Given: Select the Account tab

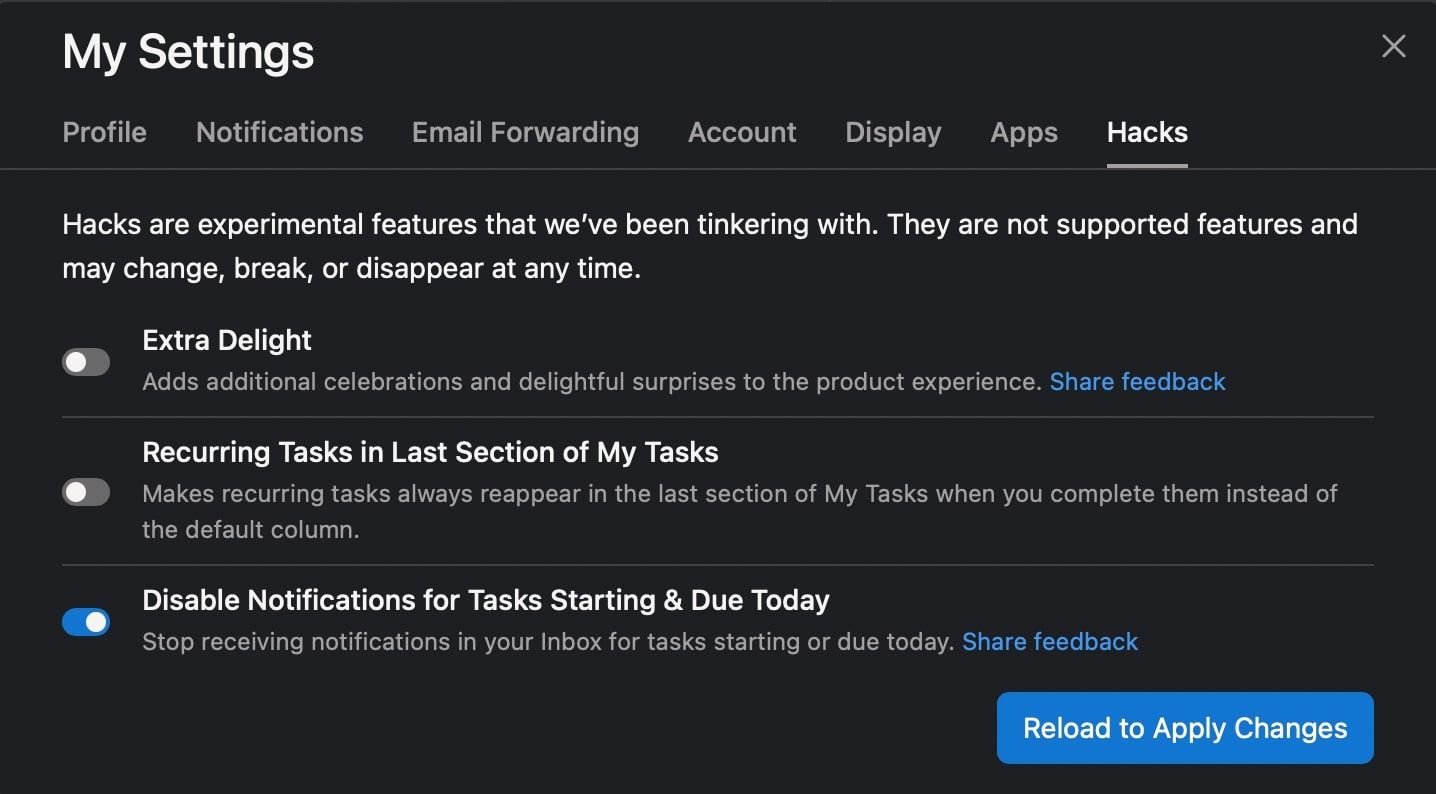Looking at the screenshot, I should pyautogui.click(x=742, y=133).
